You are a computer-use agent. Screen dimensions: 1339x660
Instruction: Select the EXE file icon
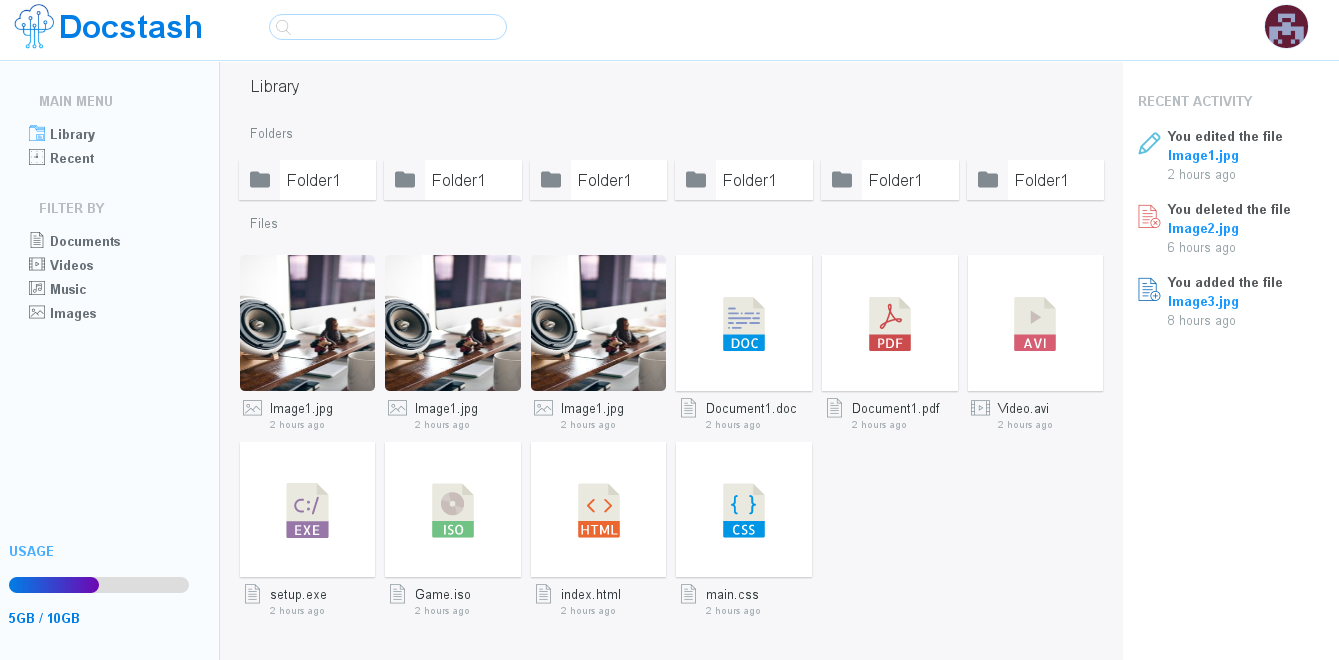pyautogui.click(x=307, y=511)
